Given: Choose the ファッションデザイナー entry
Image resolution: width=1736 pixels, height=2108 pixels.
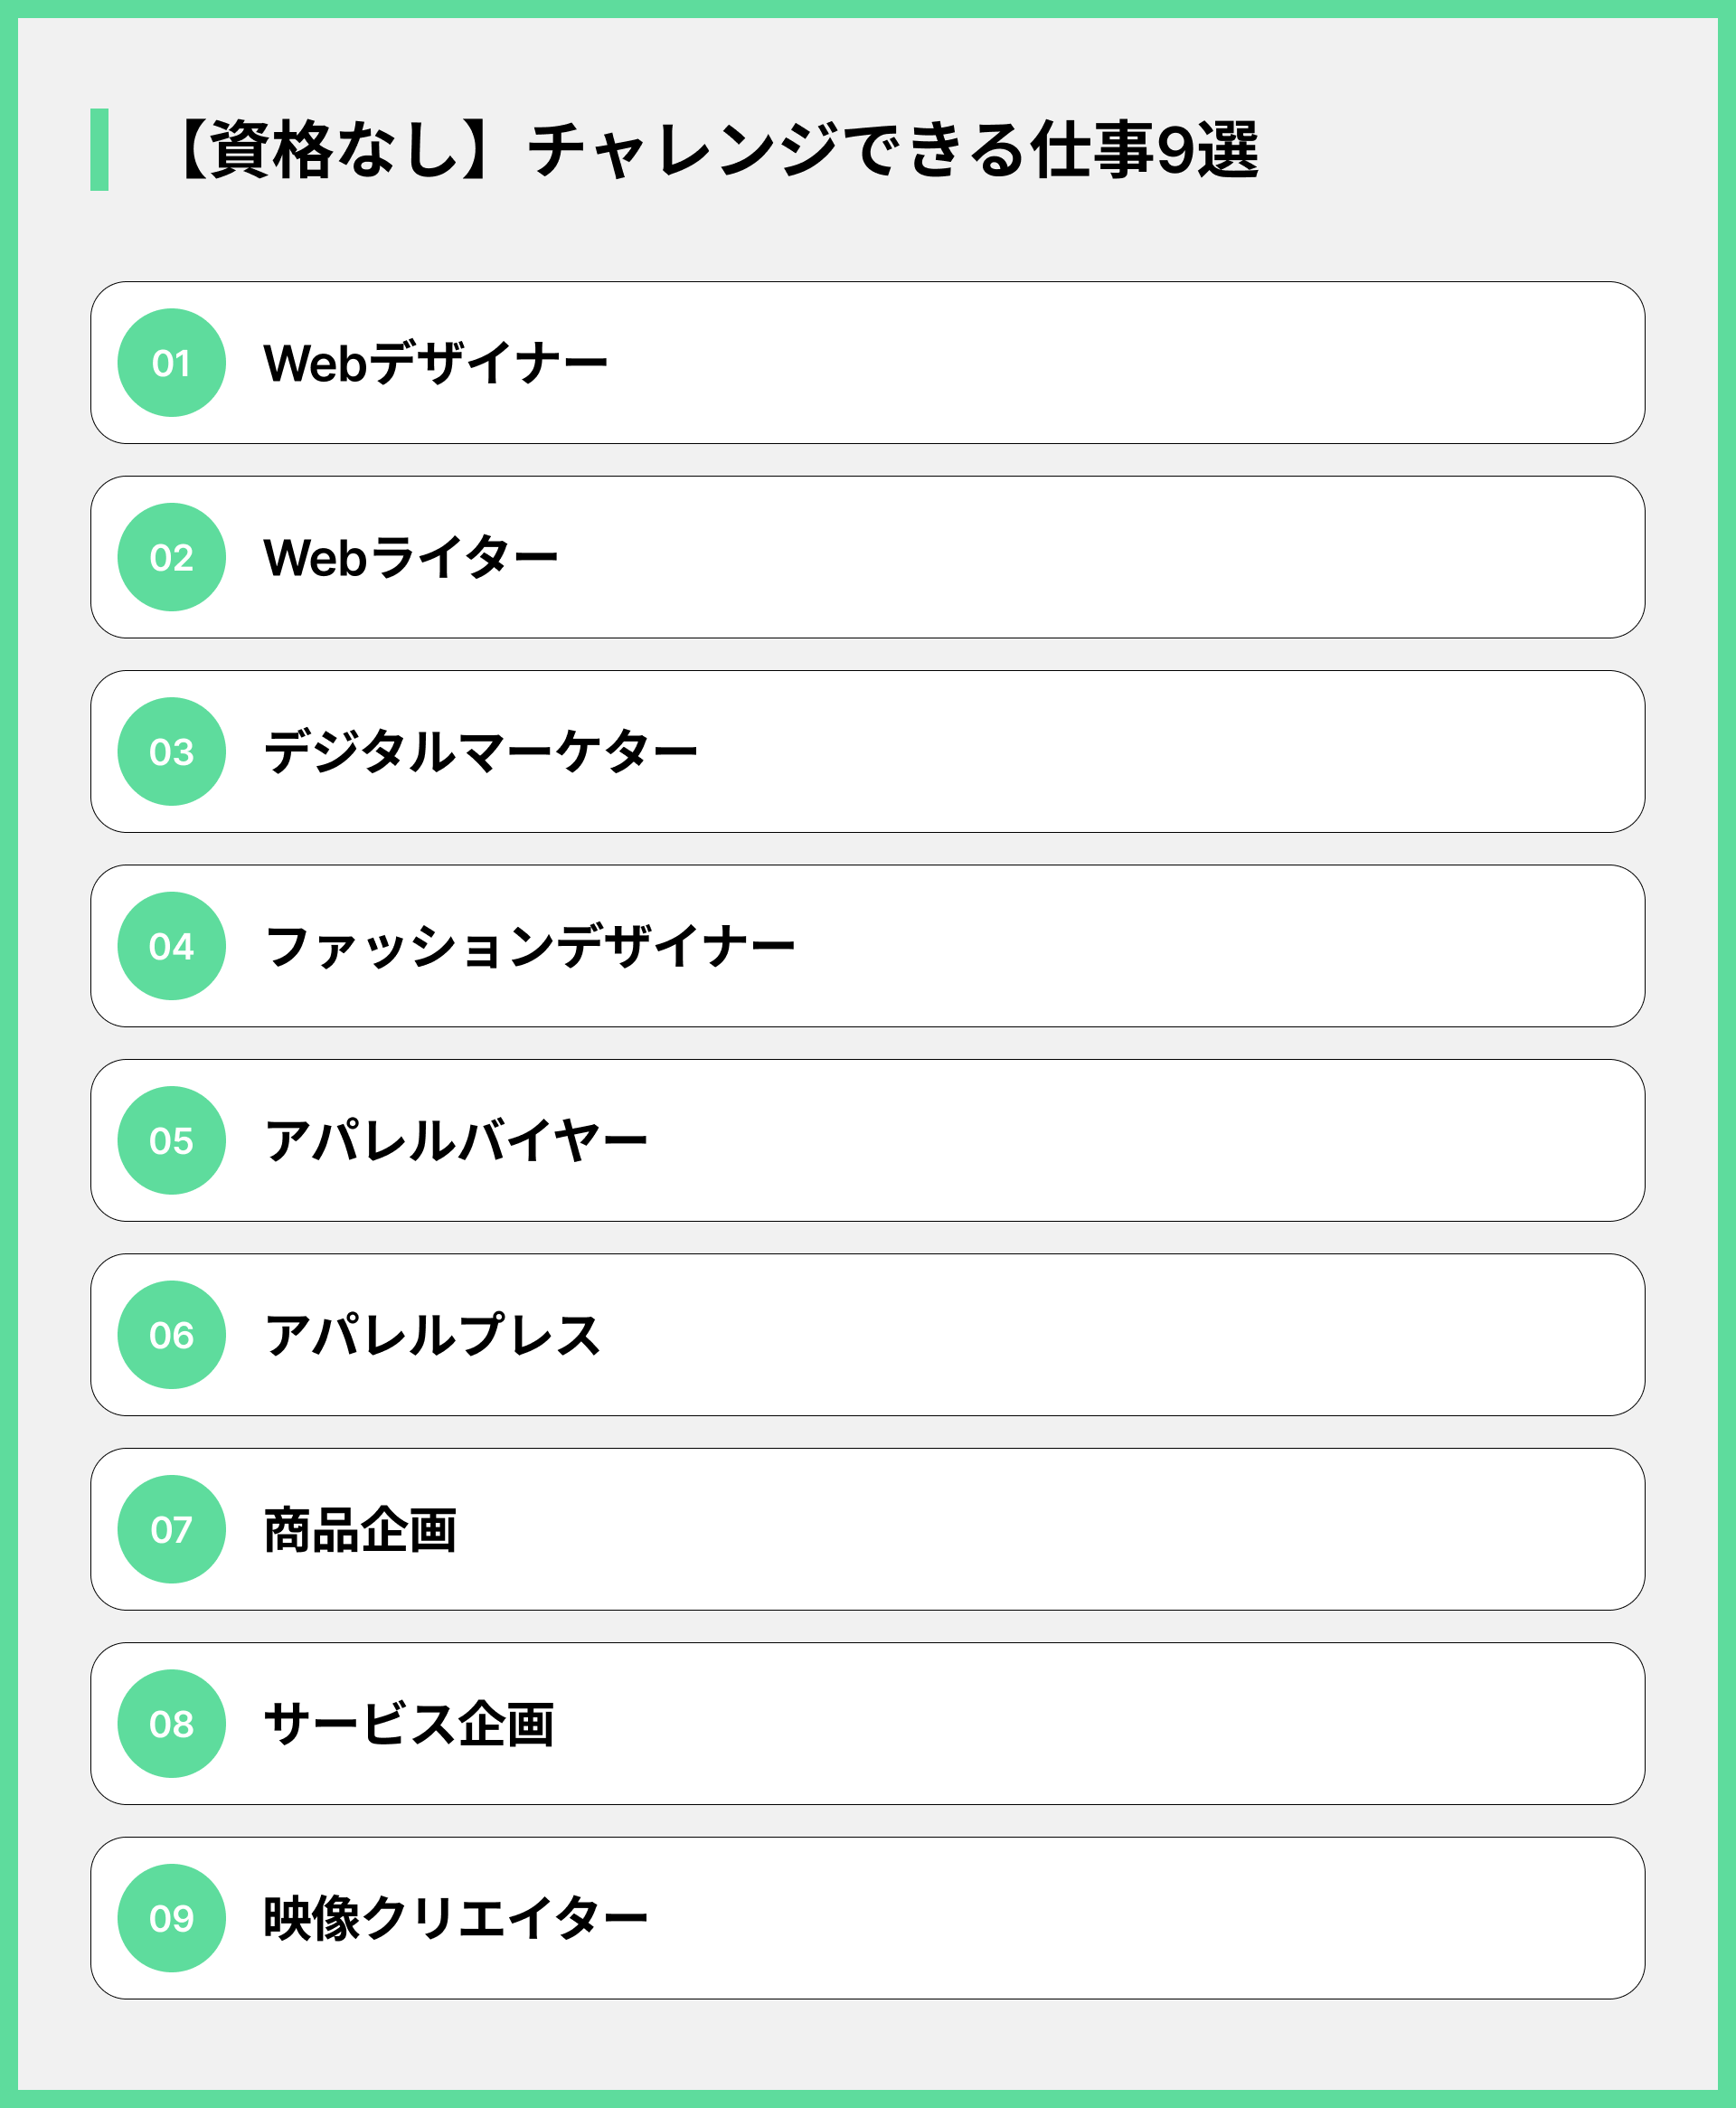Looking at the screenshot, I should pos(529,946).
